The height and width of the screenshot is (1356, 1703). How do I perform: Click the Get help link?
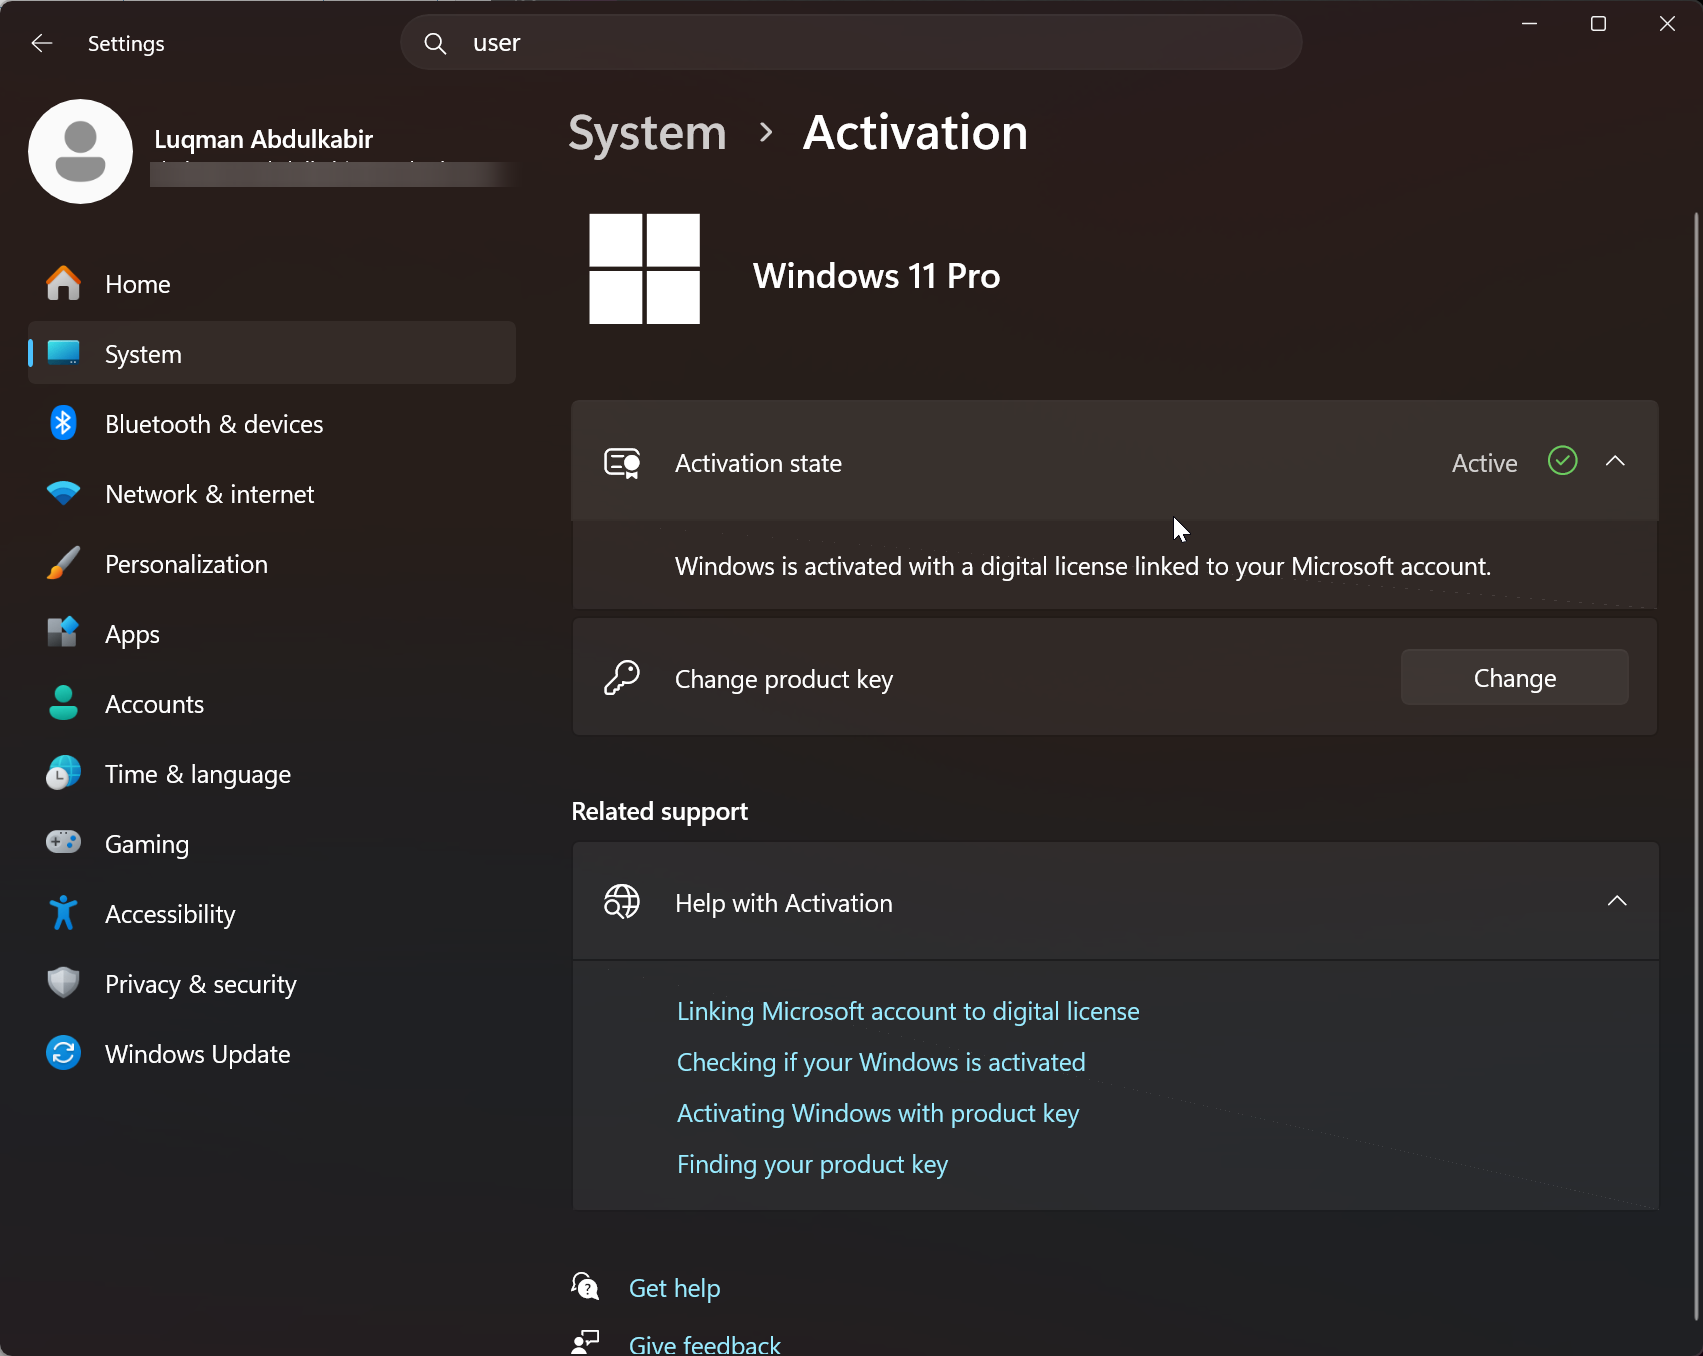tap(674, 1288)
